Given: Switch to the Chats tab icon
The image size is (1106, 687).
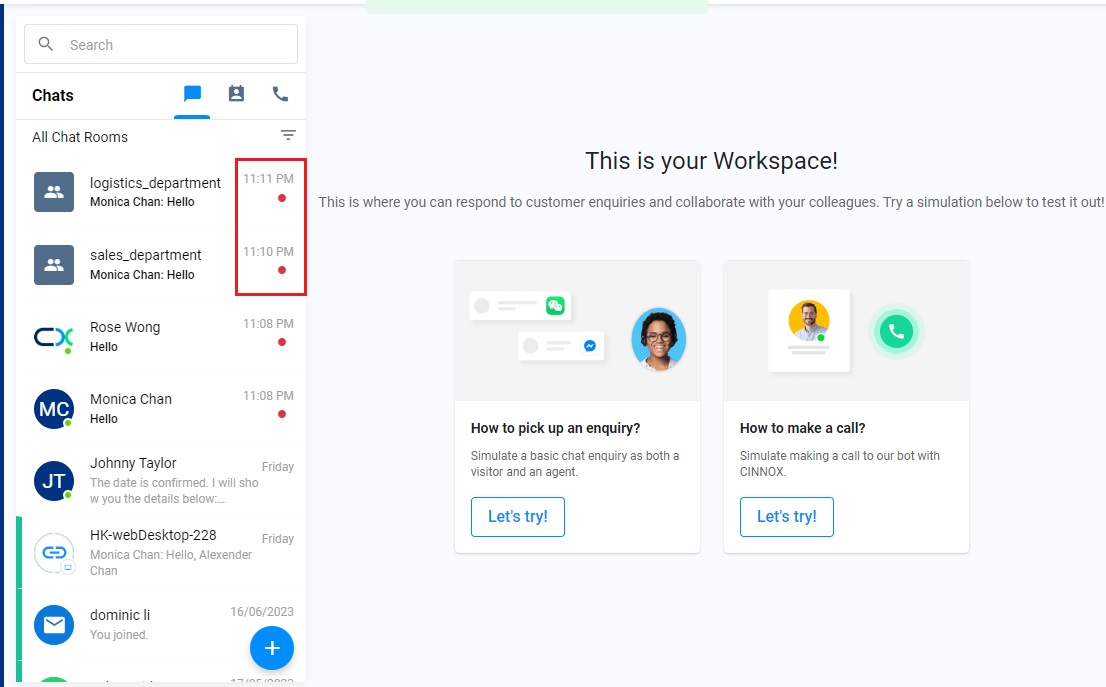Looking at the screenshot, I should click(x=192, y=94).
